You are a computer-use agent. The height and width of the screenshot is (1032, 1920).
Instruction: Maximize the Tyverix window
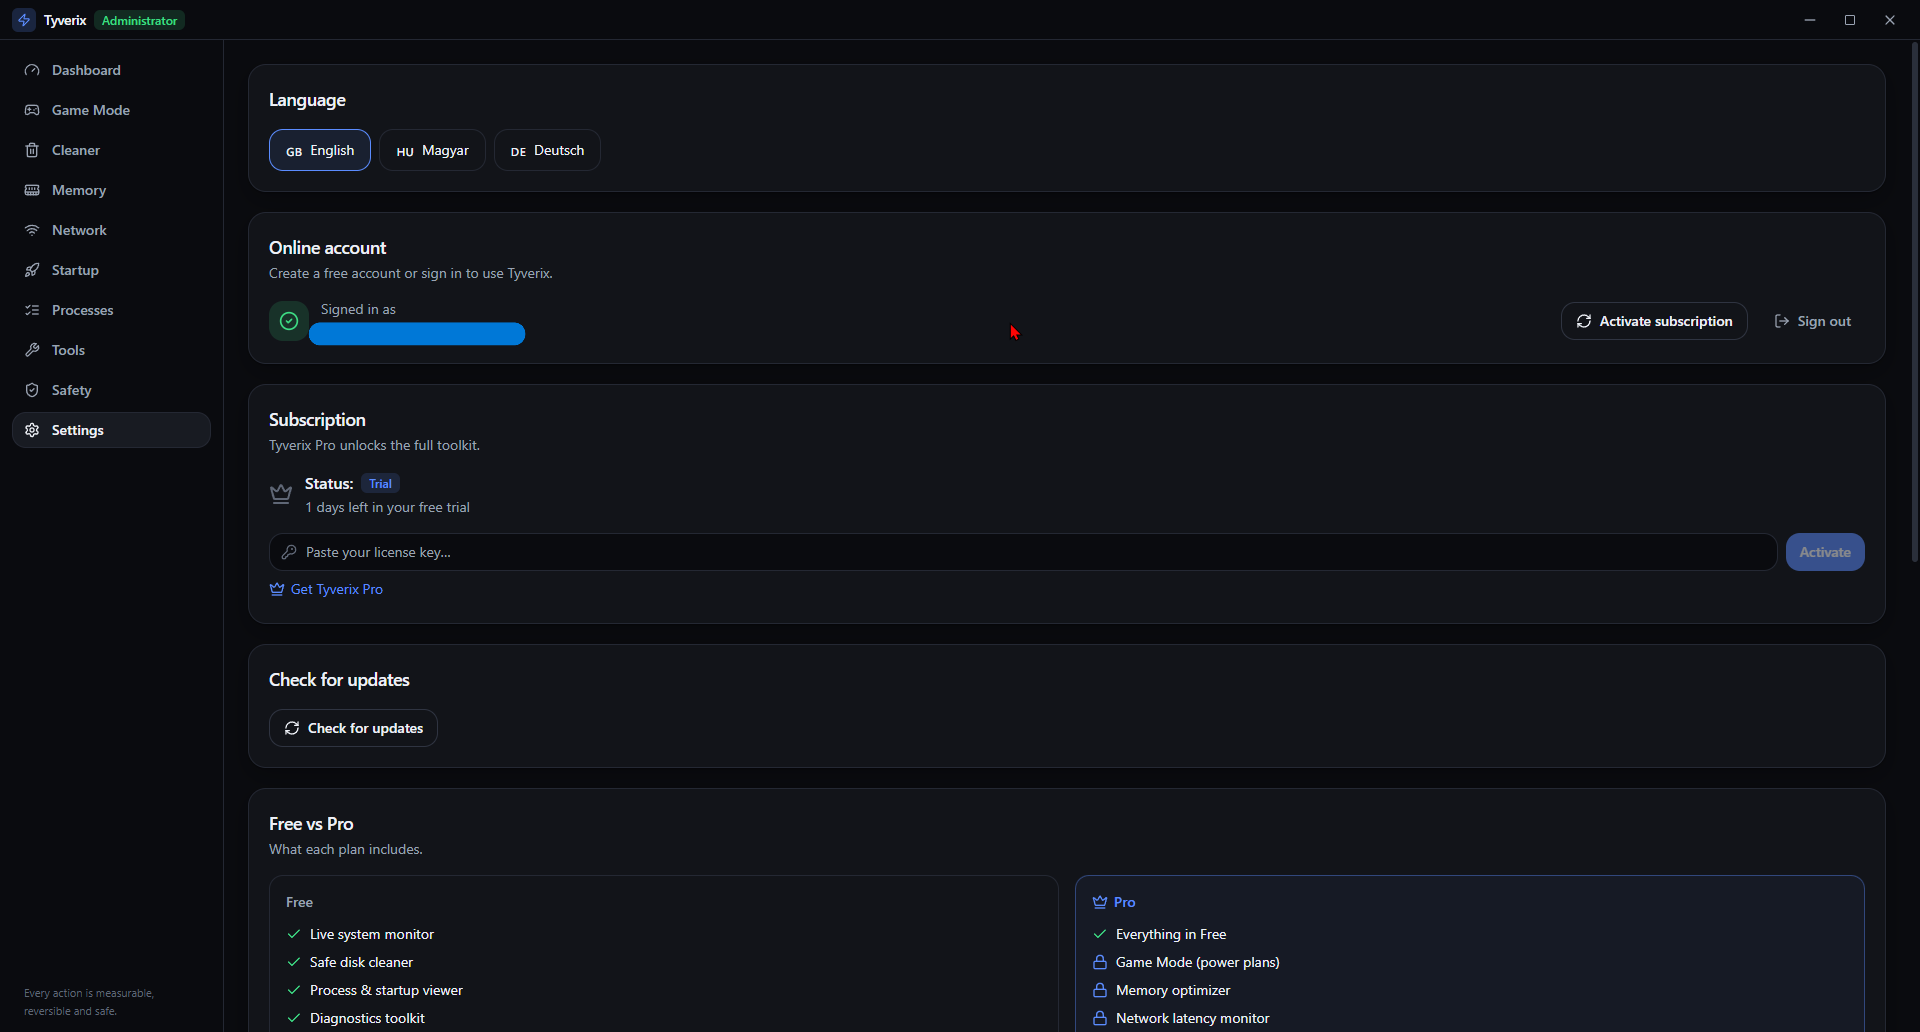[1850, 20]
